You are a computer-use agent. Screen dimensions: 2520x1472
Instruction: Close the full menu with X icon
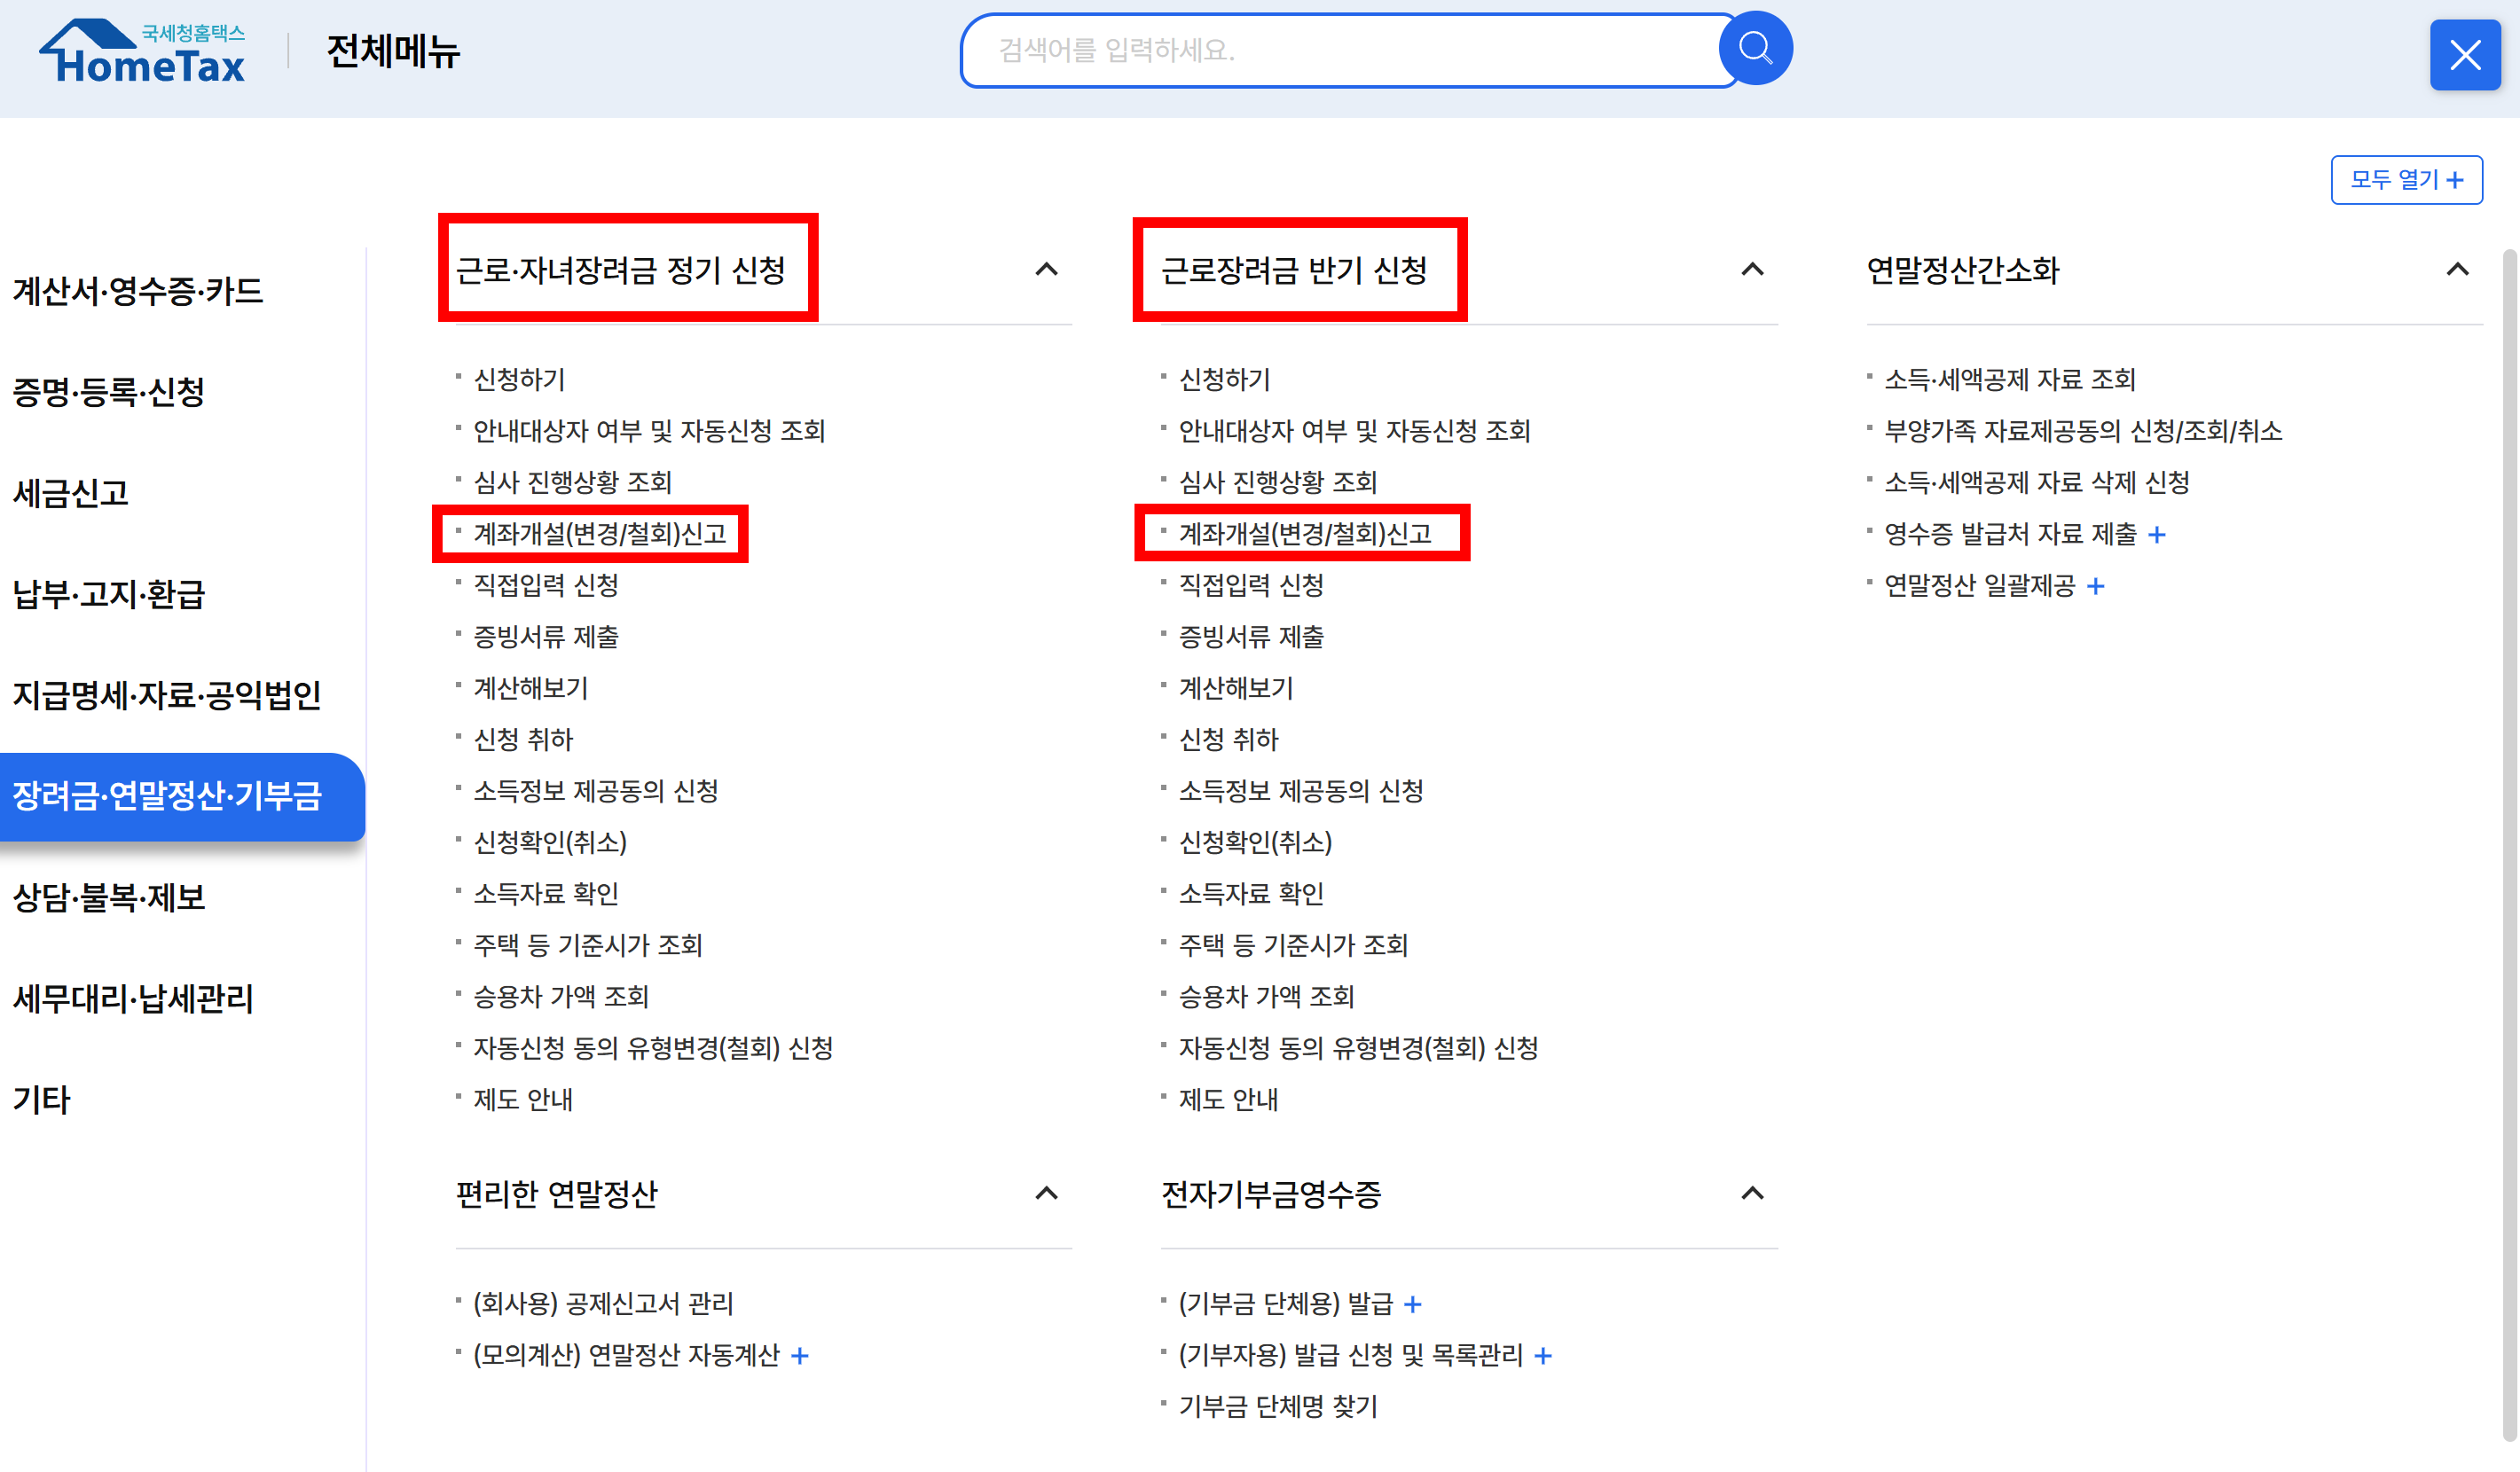click(x=2464, y=55)
